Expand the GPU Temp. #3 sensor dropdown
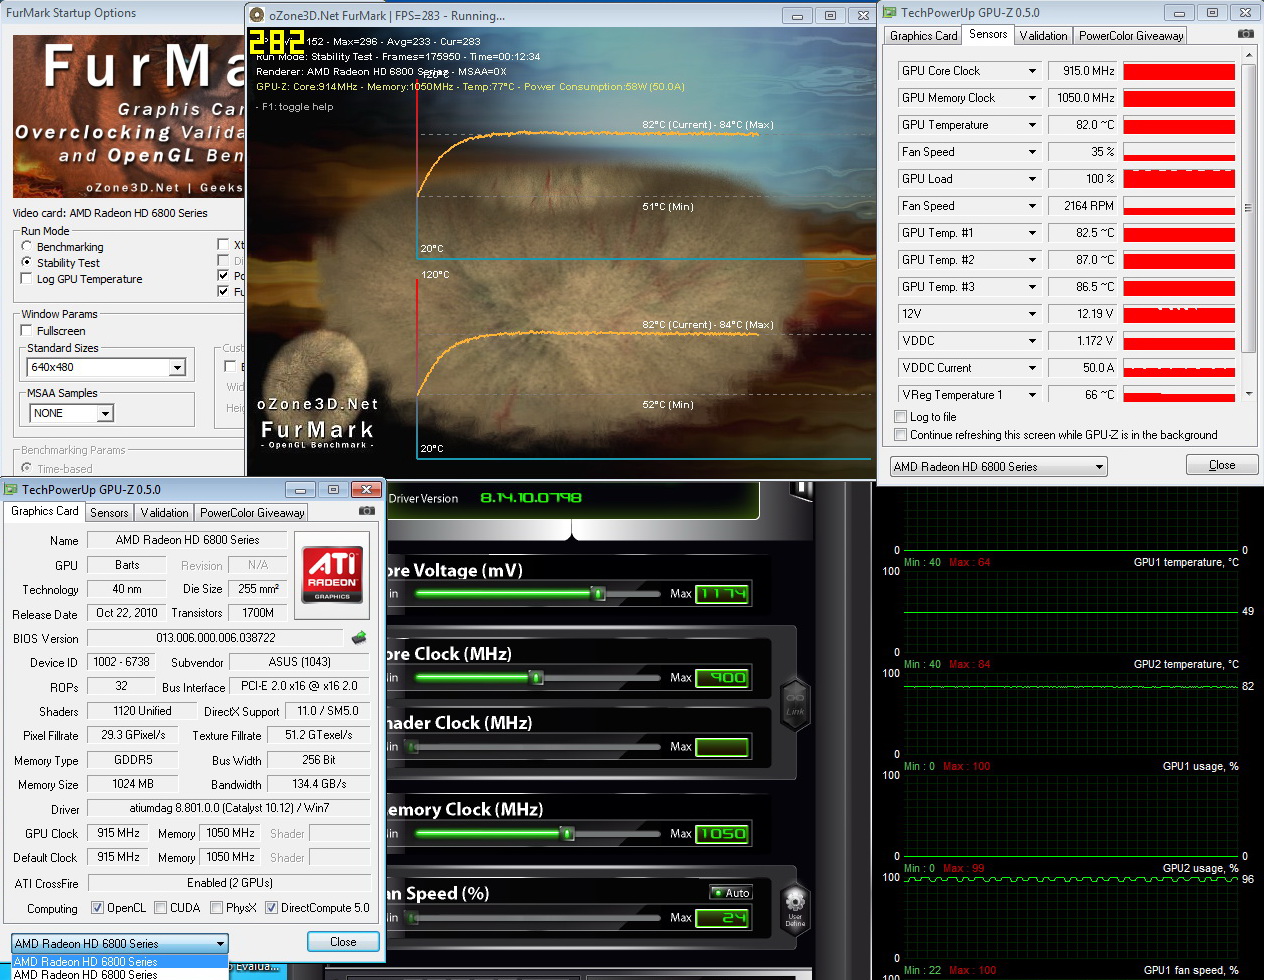 click(1032, 287)
